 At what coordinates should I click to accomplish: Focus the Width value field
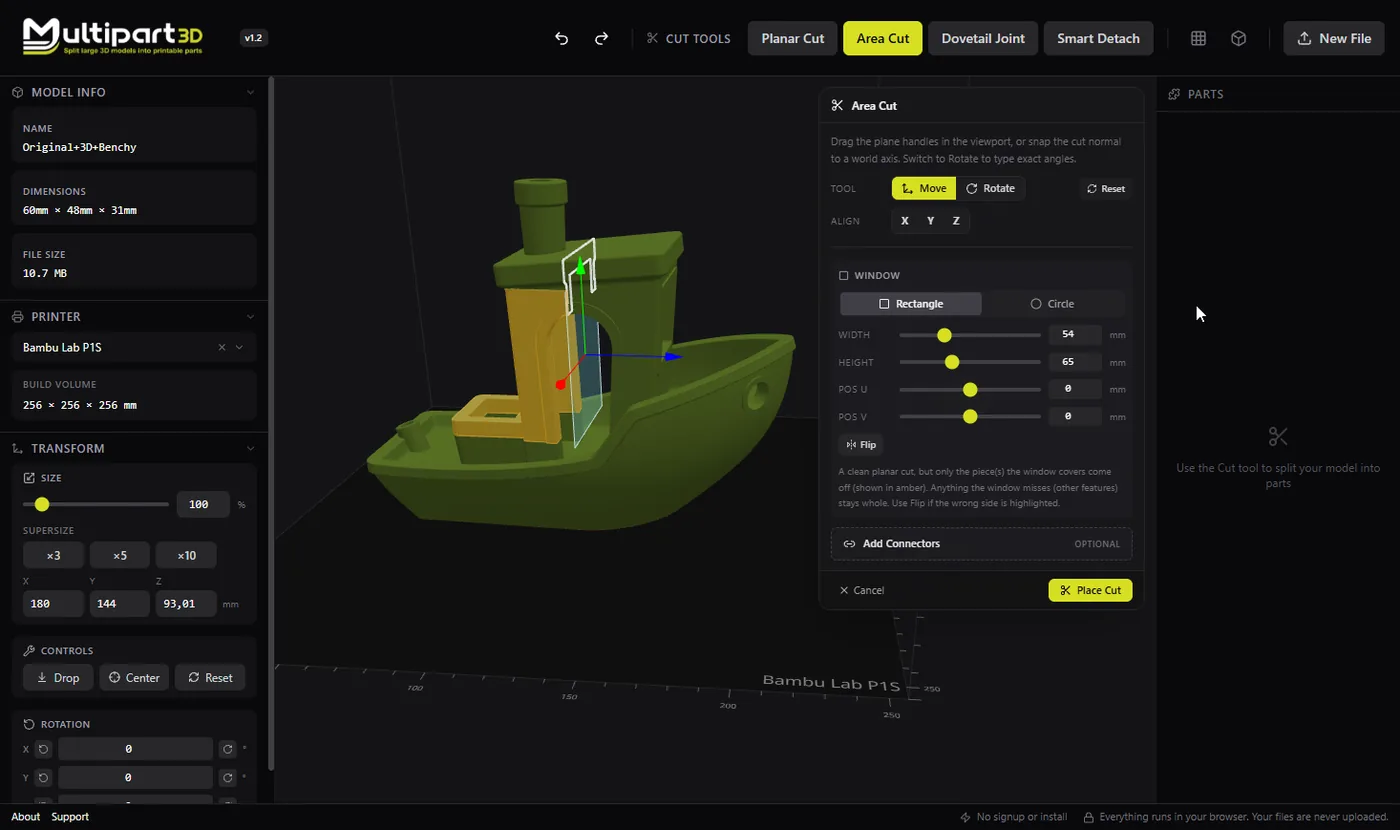coord(1075,335)
